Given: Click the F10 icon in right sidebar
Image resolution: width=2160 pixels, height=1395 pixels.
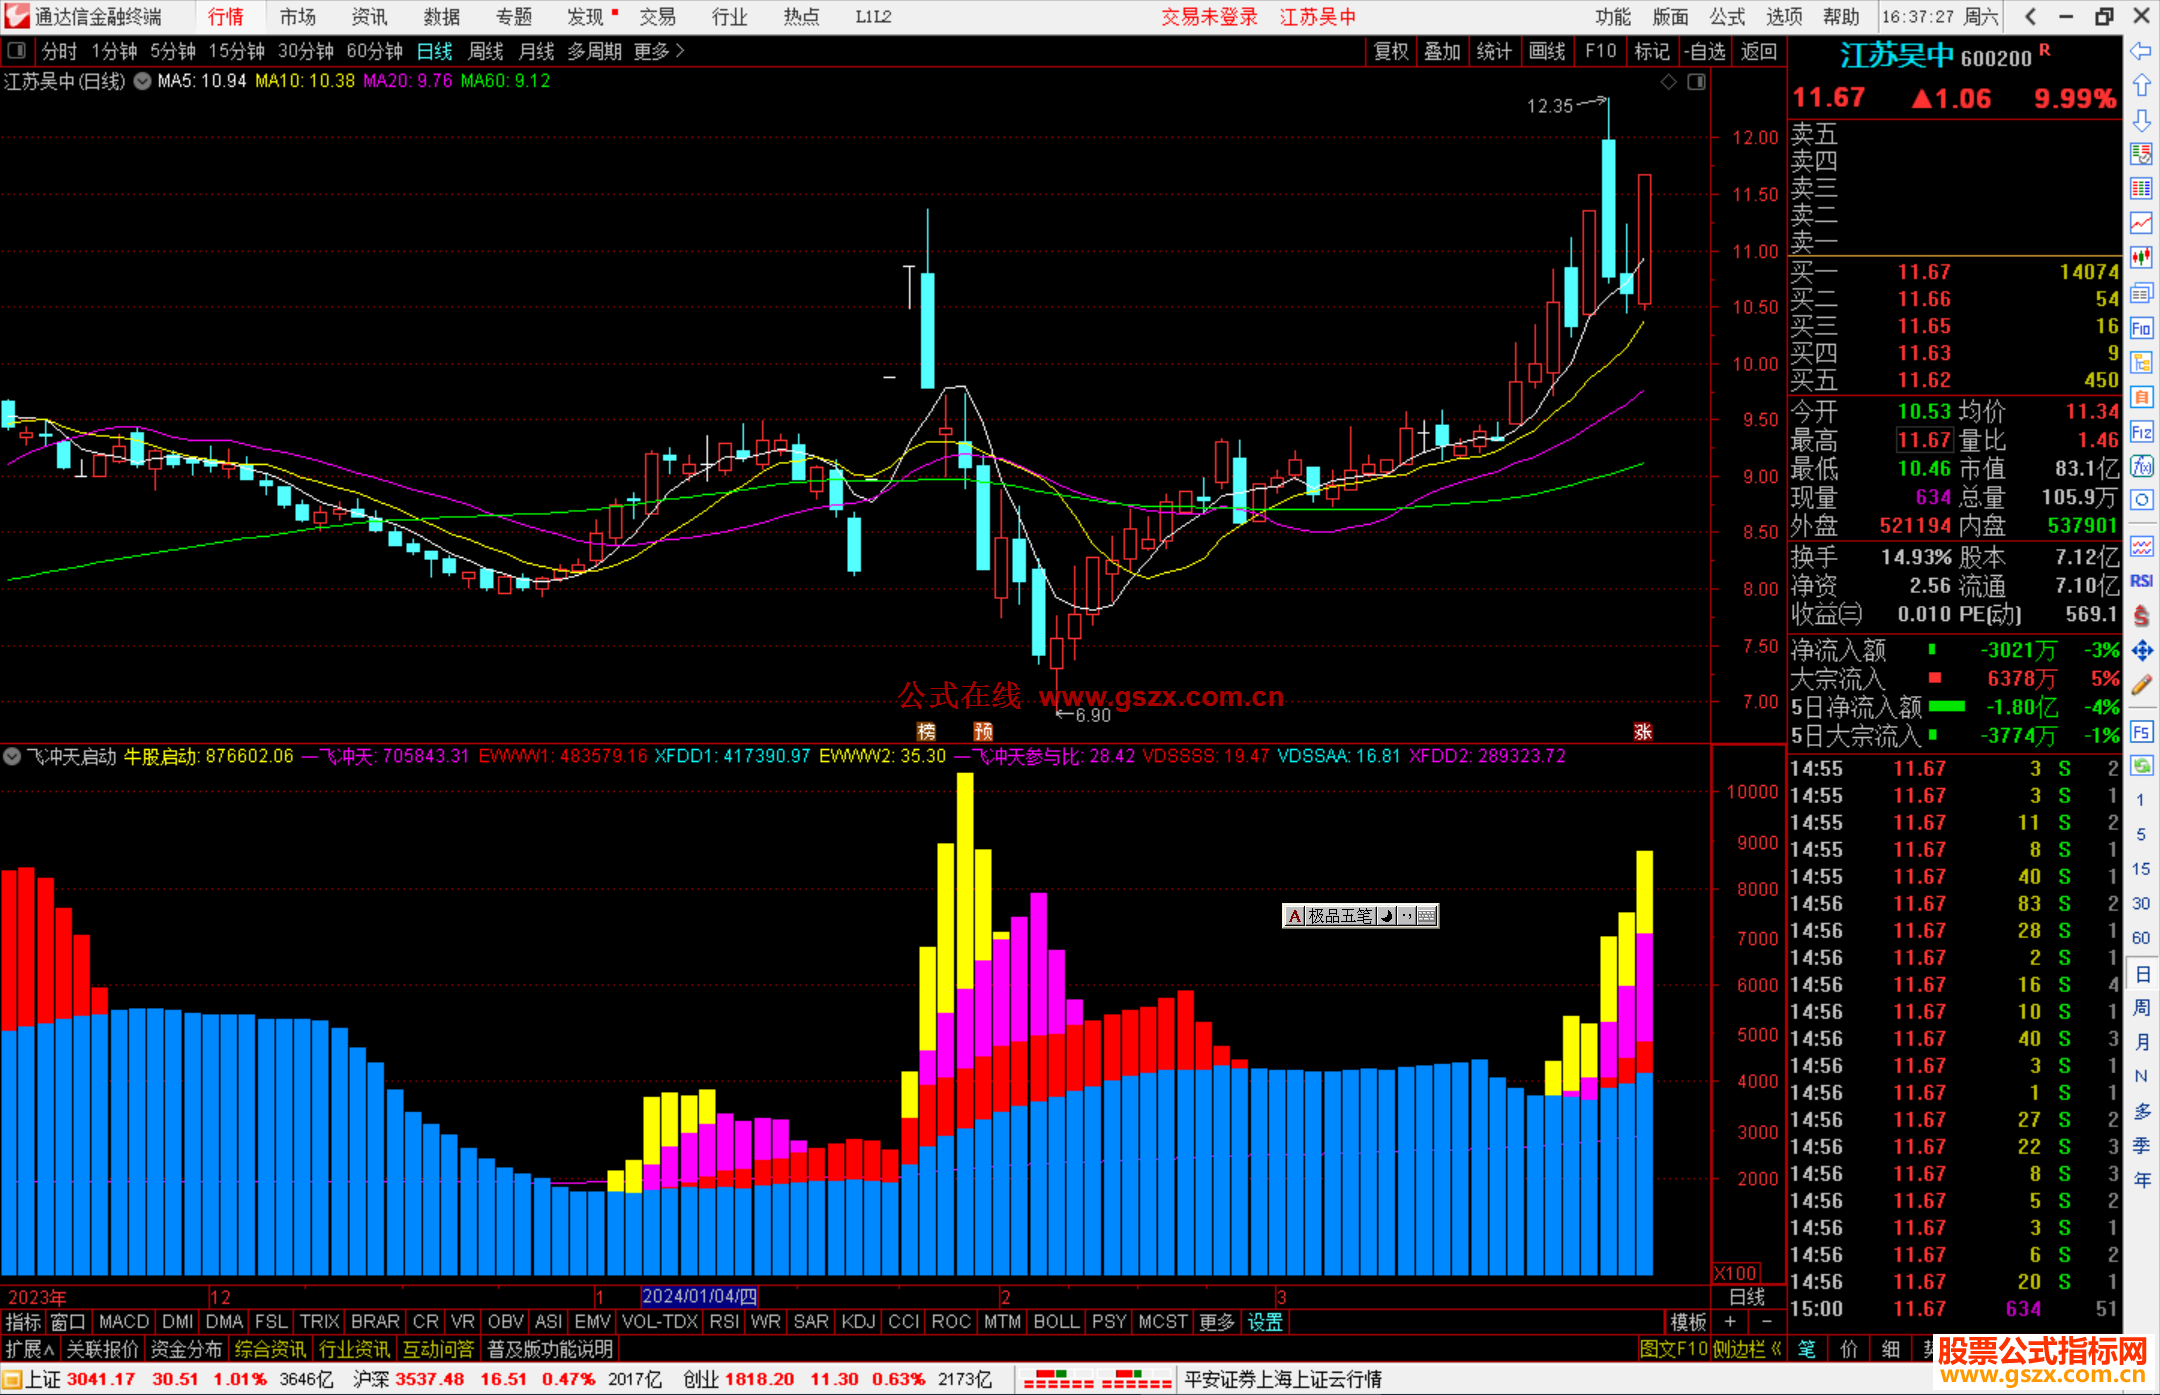Looking at the screenshot, I should pyautogui.click(x=2141, y=328).
